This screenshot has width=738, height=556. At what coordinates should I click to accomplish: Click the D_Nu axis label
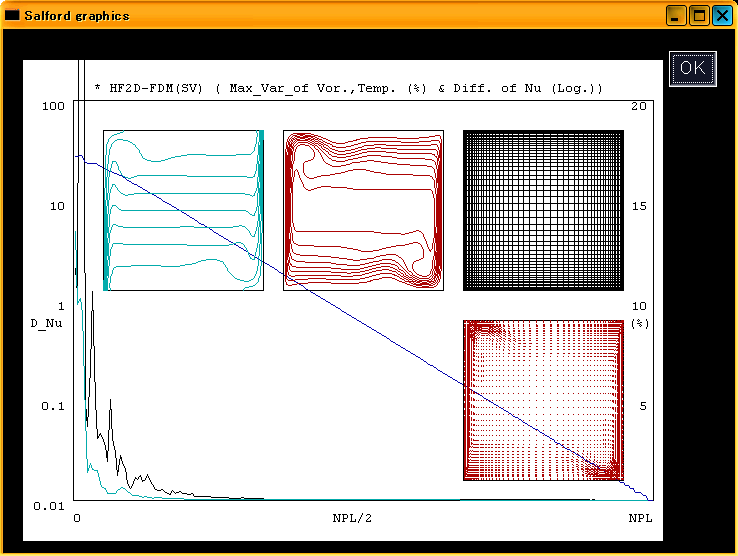tap(47, 323)
